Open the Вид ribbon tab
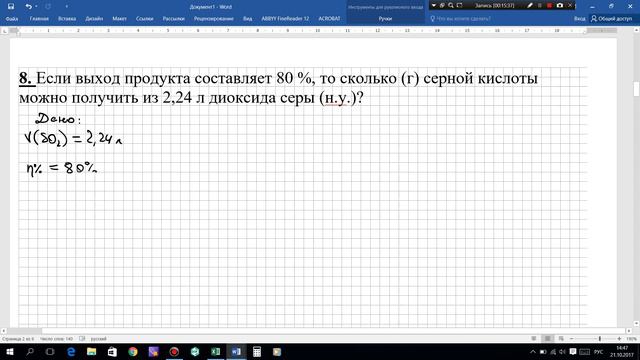The image size is (640, 360). [248, 19]
